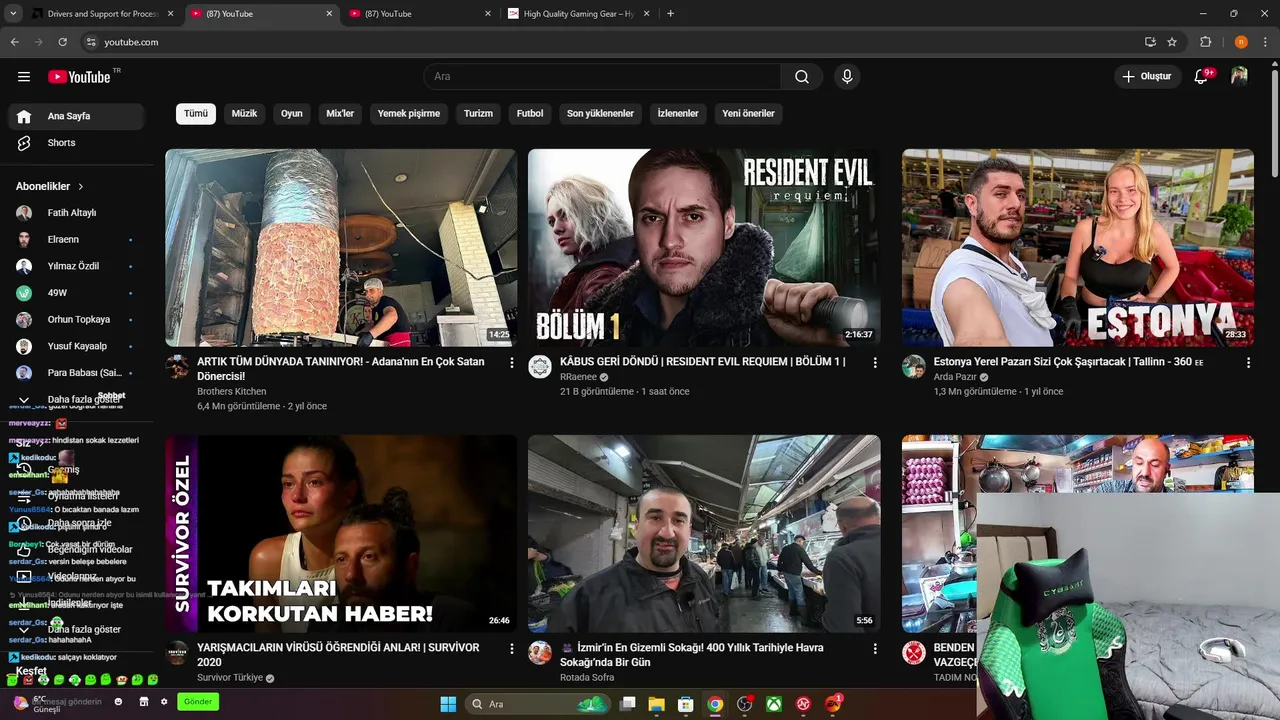
Task: Open options for Resident Evil Requiem video
Action: tap(875, 362)
